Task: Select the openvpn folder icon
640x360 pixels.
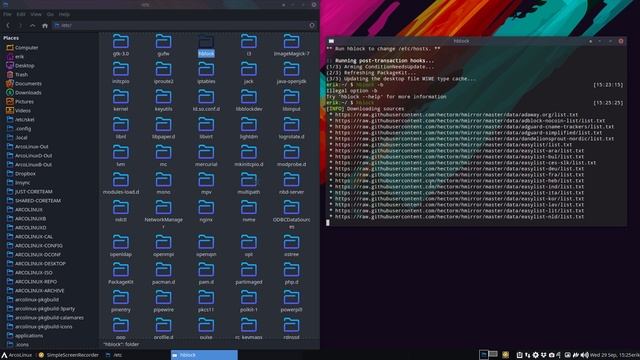Action: [x=206, y=243]
